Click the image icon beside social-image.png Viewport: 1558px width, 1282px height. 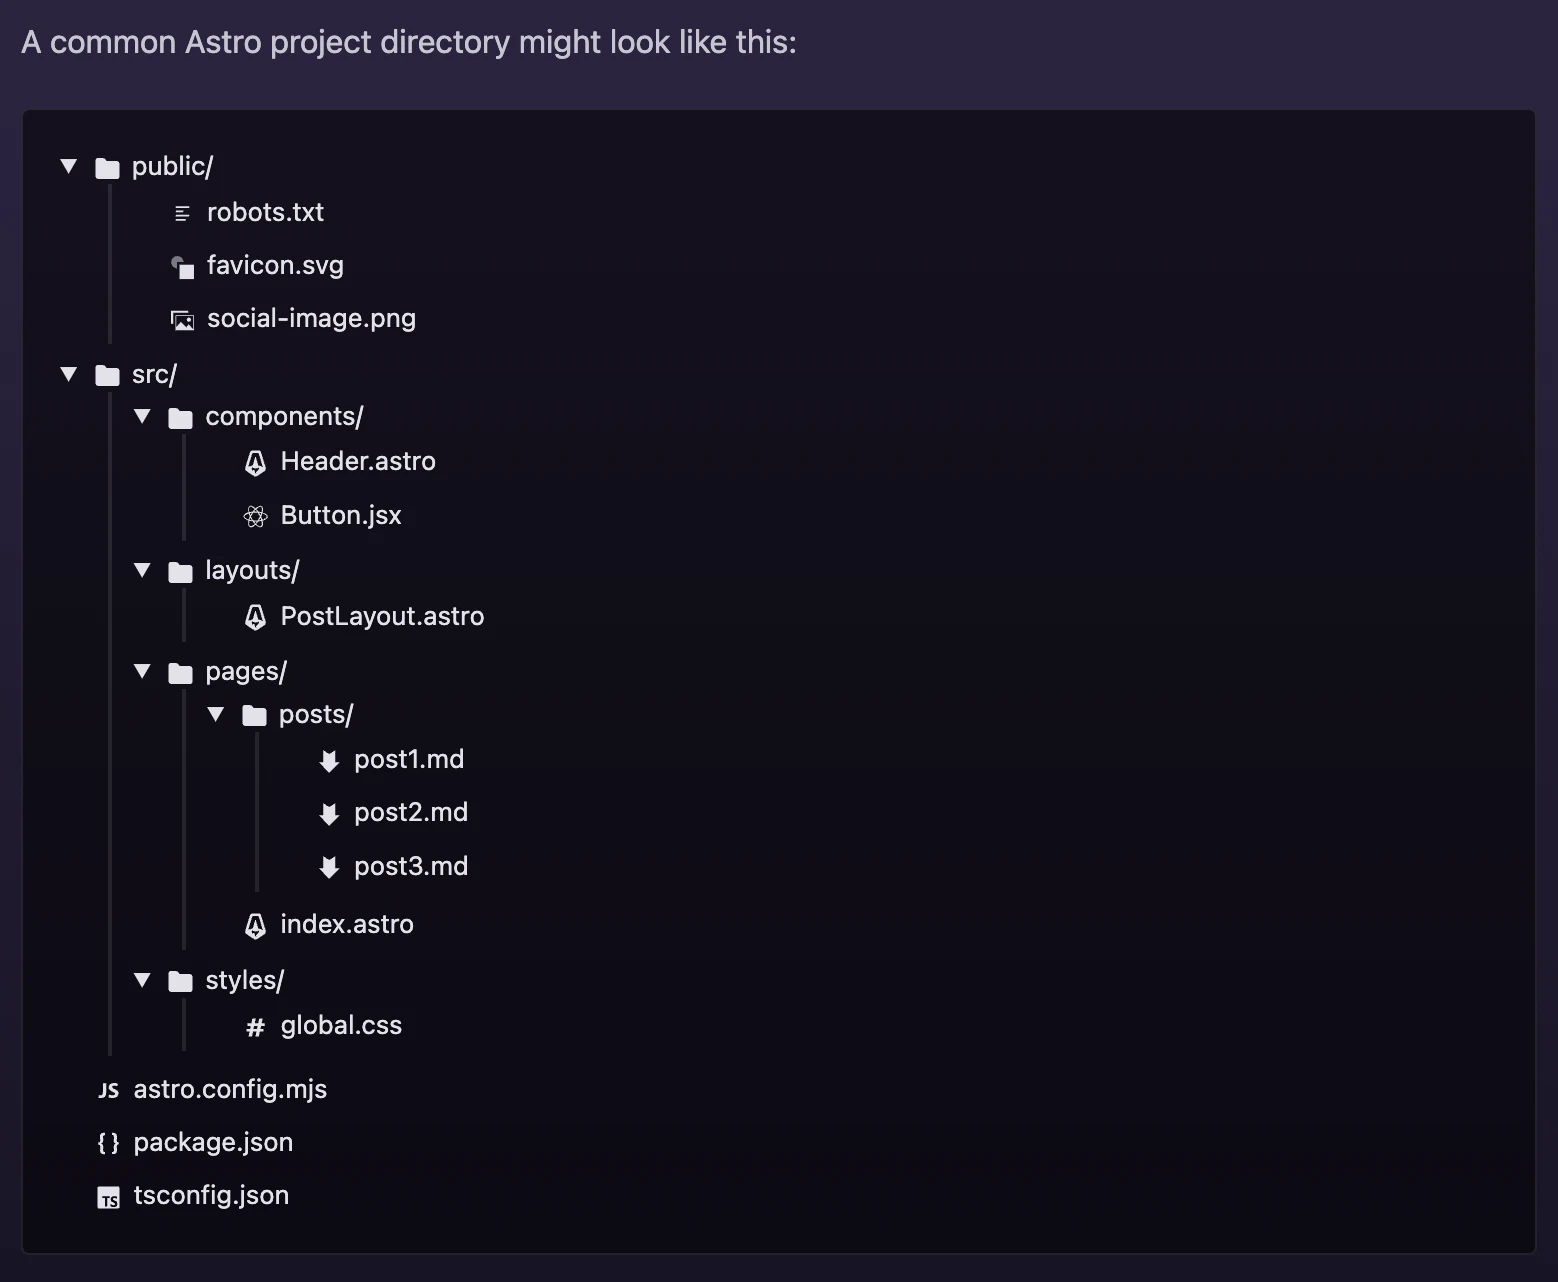pyautogui.click(x=182, y=320)
